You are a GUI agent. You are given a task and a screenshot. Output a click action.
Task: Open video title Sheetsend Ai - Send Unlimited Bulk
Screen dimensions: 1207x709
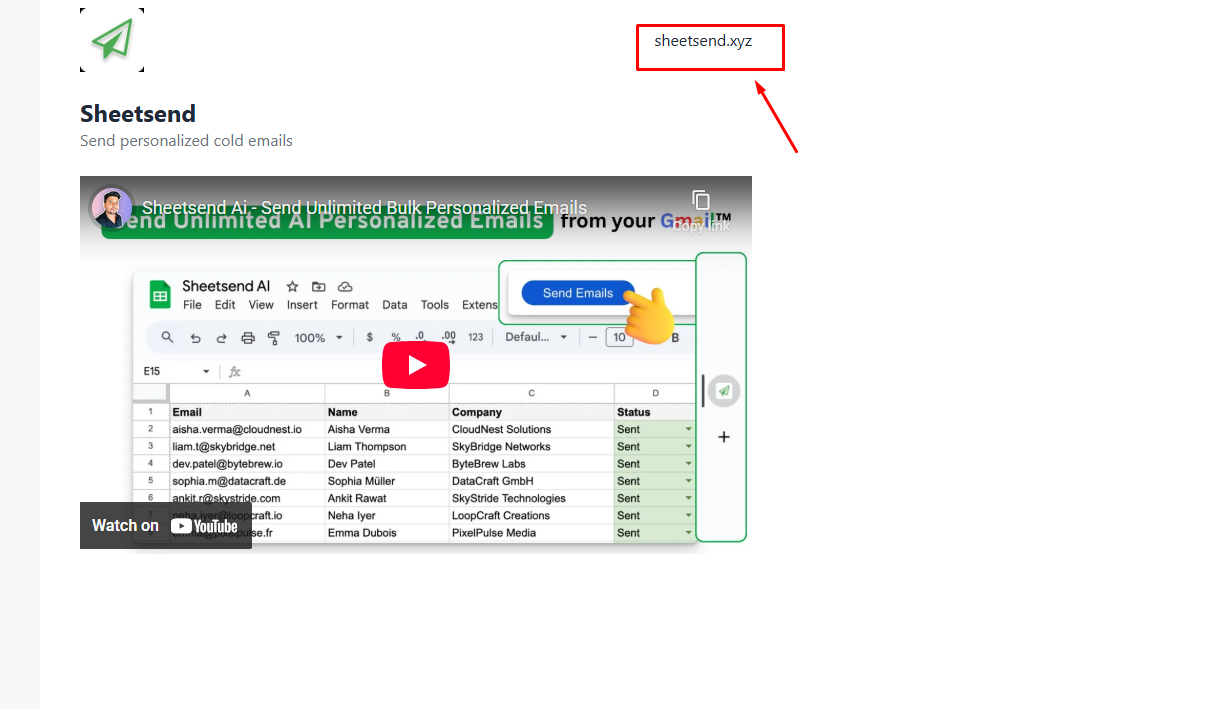[364, 208]
